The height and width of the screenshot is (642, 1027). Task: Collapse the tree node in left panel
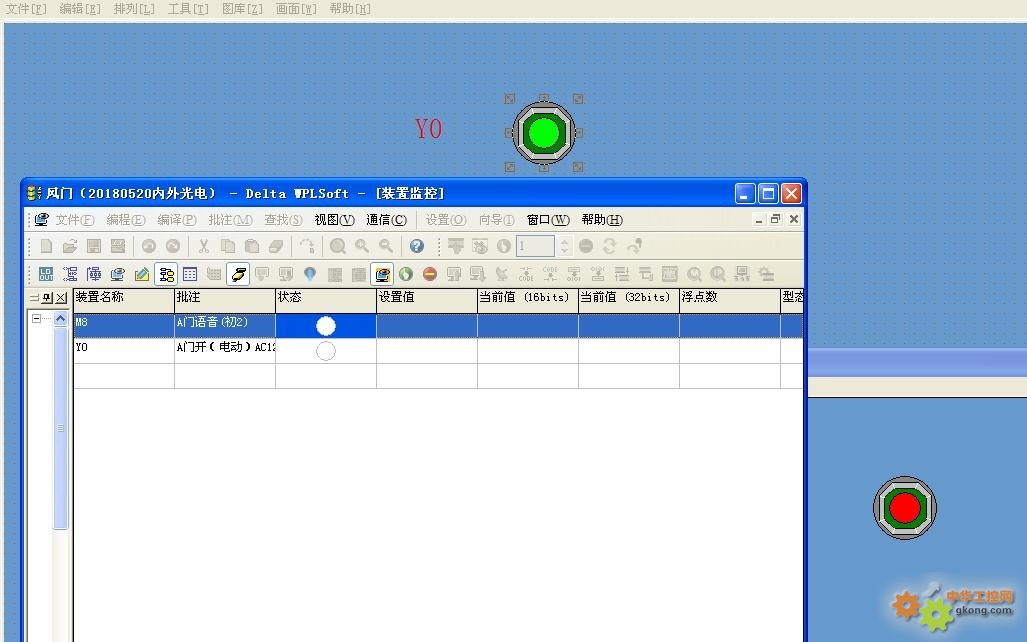36,319
